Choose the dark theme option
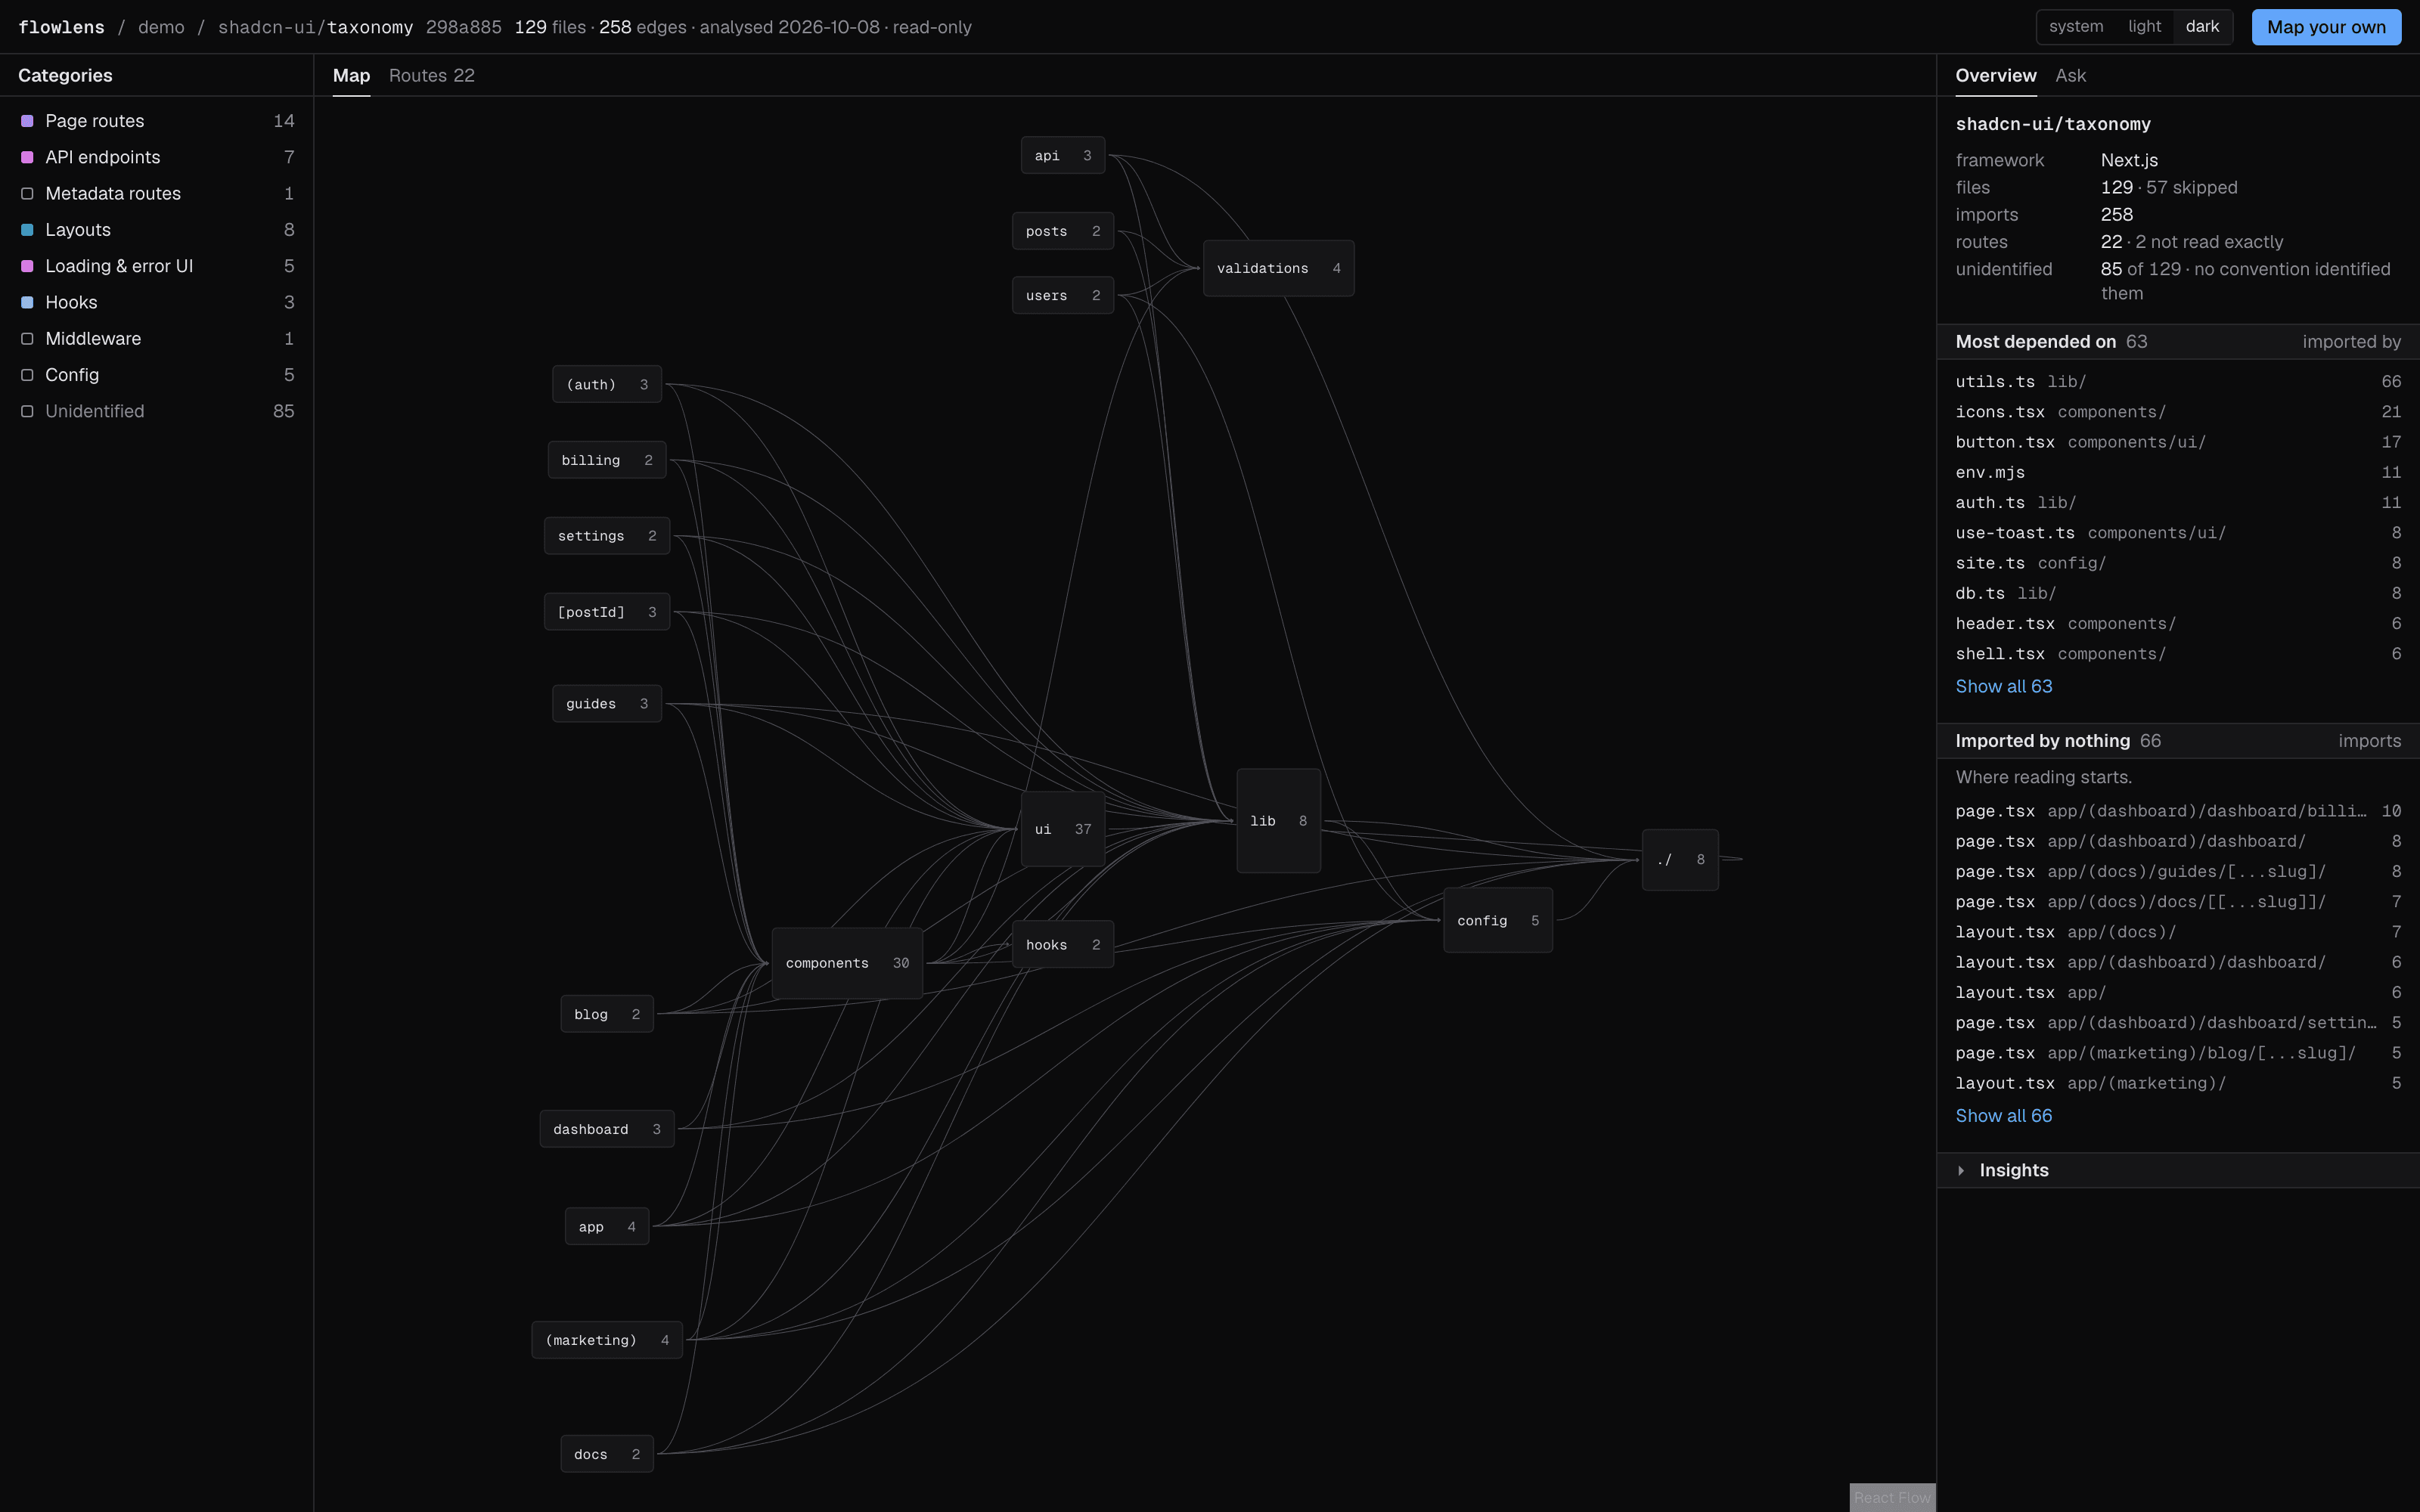2420x1512 pixels. 2202,27
